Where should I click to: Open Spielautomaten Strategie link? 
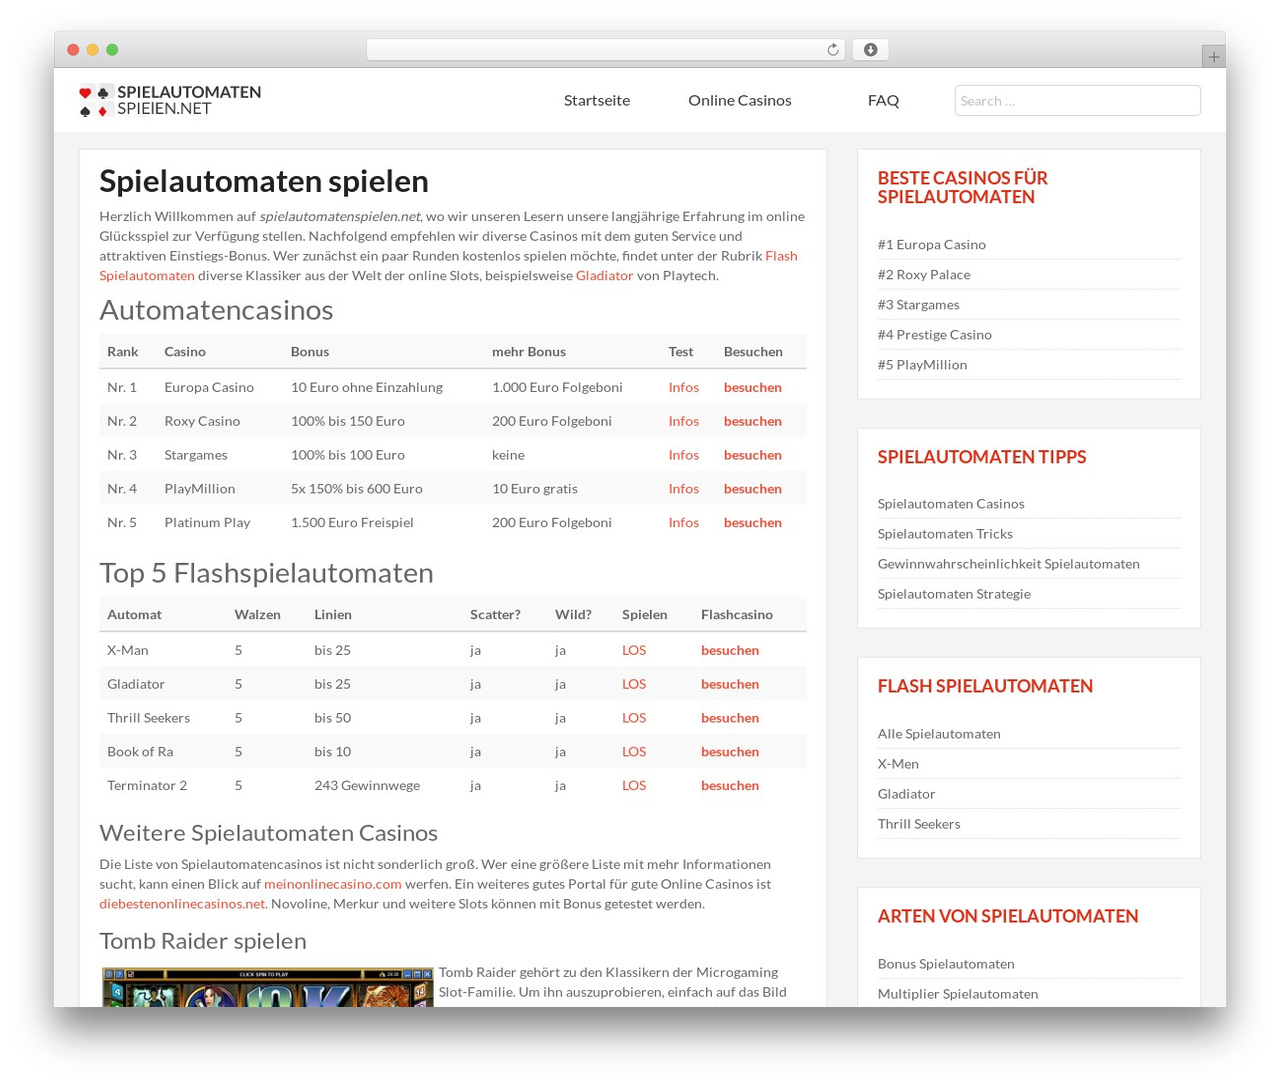(954, 594)
